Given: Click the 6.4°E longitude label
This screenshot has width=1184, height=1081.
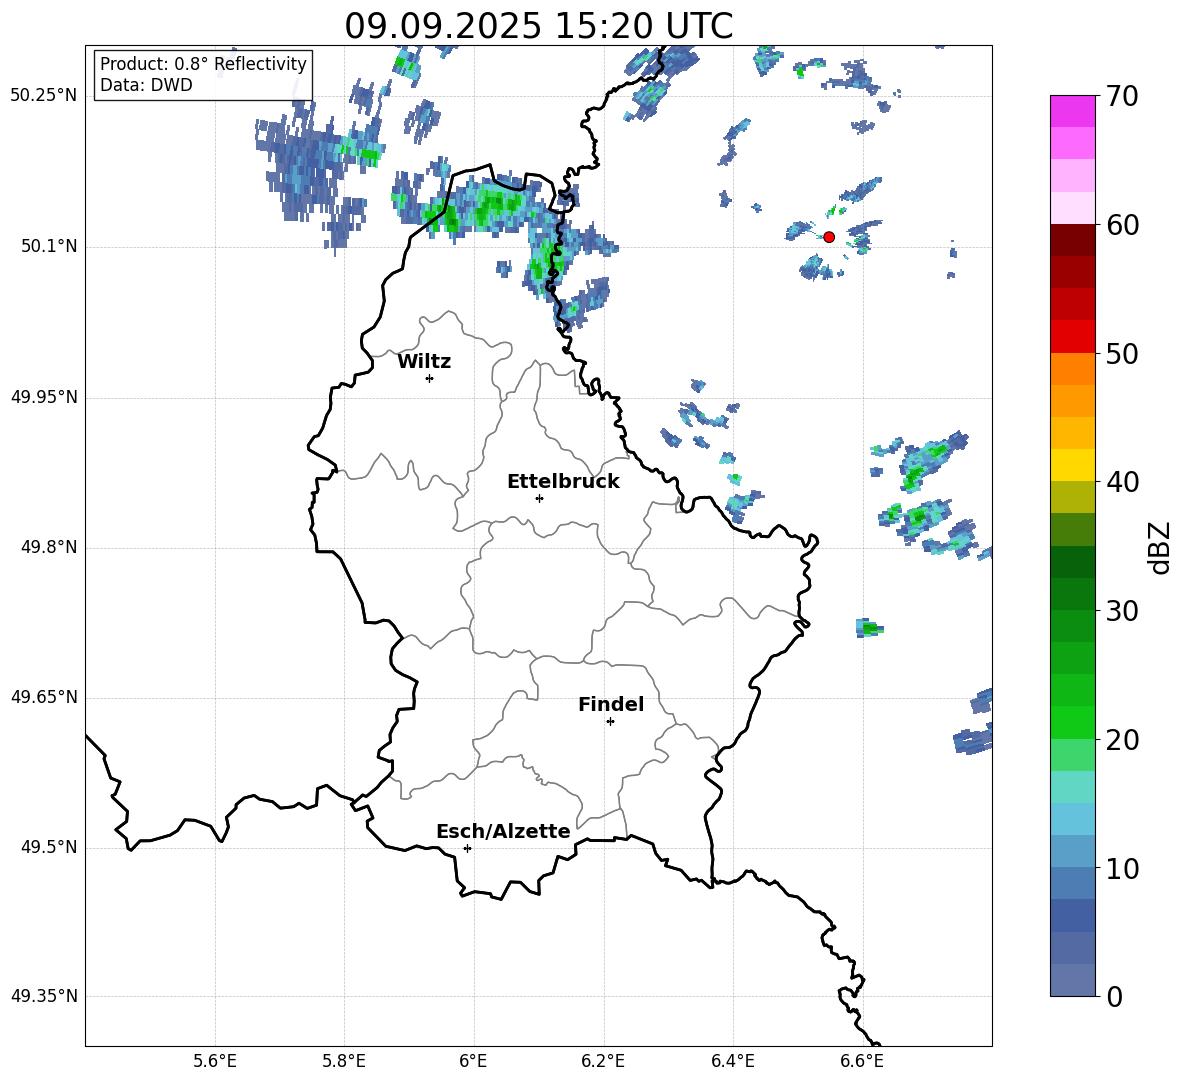Looking at the screenshot, I should click(x=732, y=1061).
